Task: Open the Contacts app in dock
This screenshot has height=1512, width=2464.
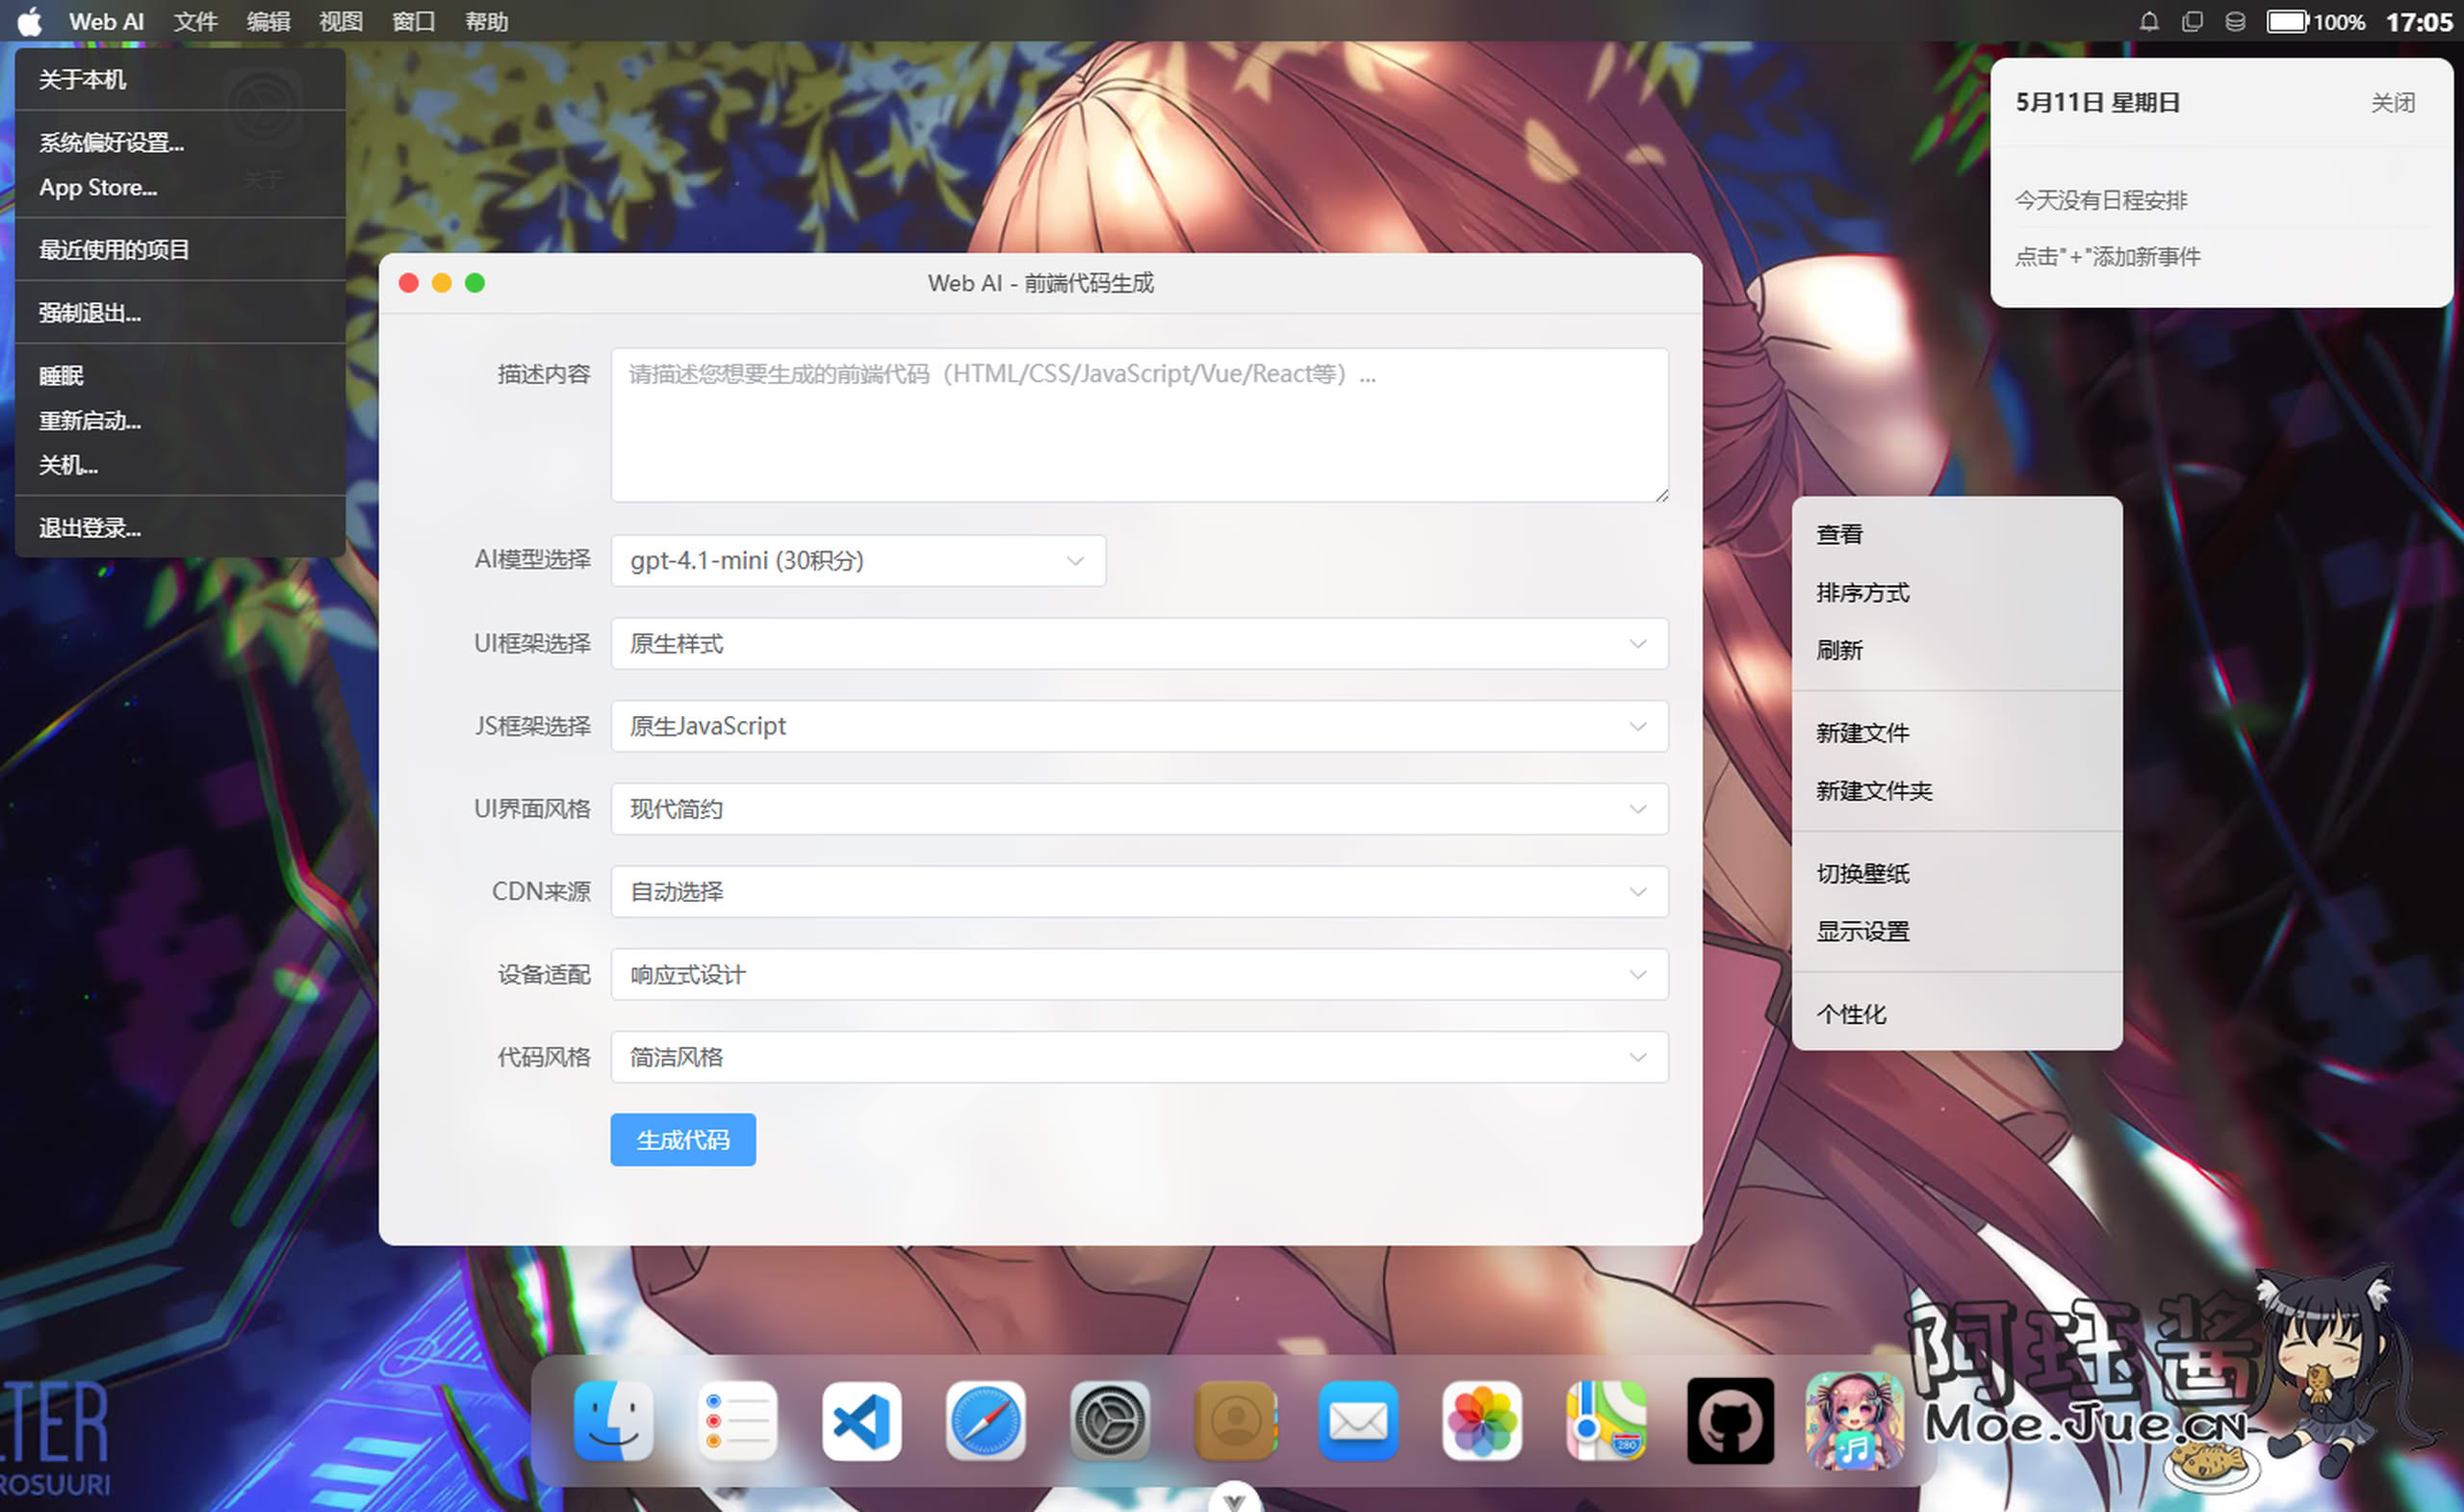Action: 1234,1421
